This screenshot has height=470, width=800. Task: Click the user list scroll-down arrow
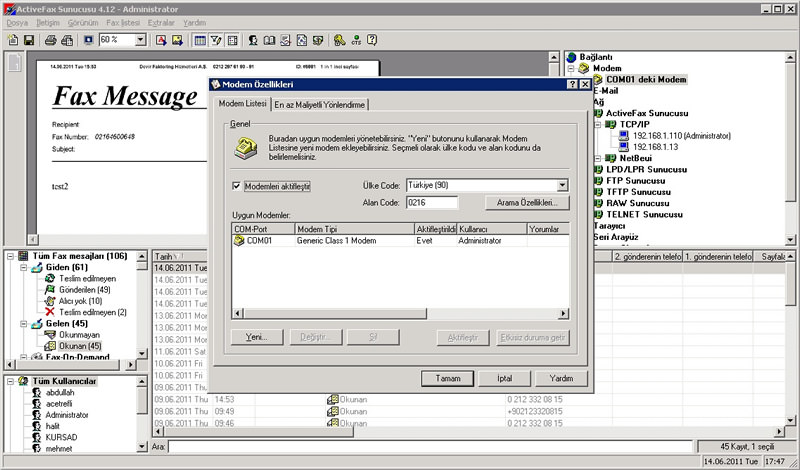[x=142, y=447]
